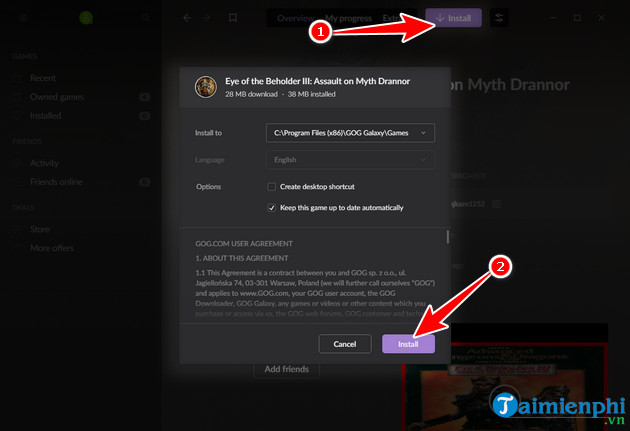
Task: Maximize the GOG Galaxy window
Action: 577,18
